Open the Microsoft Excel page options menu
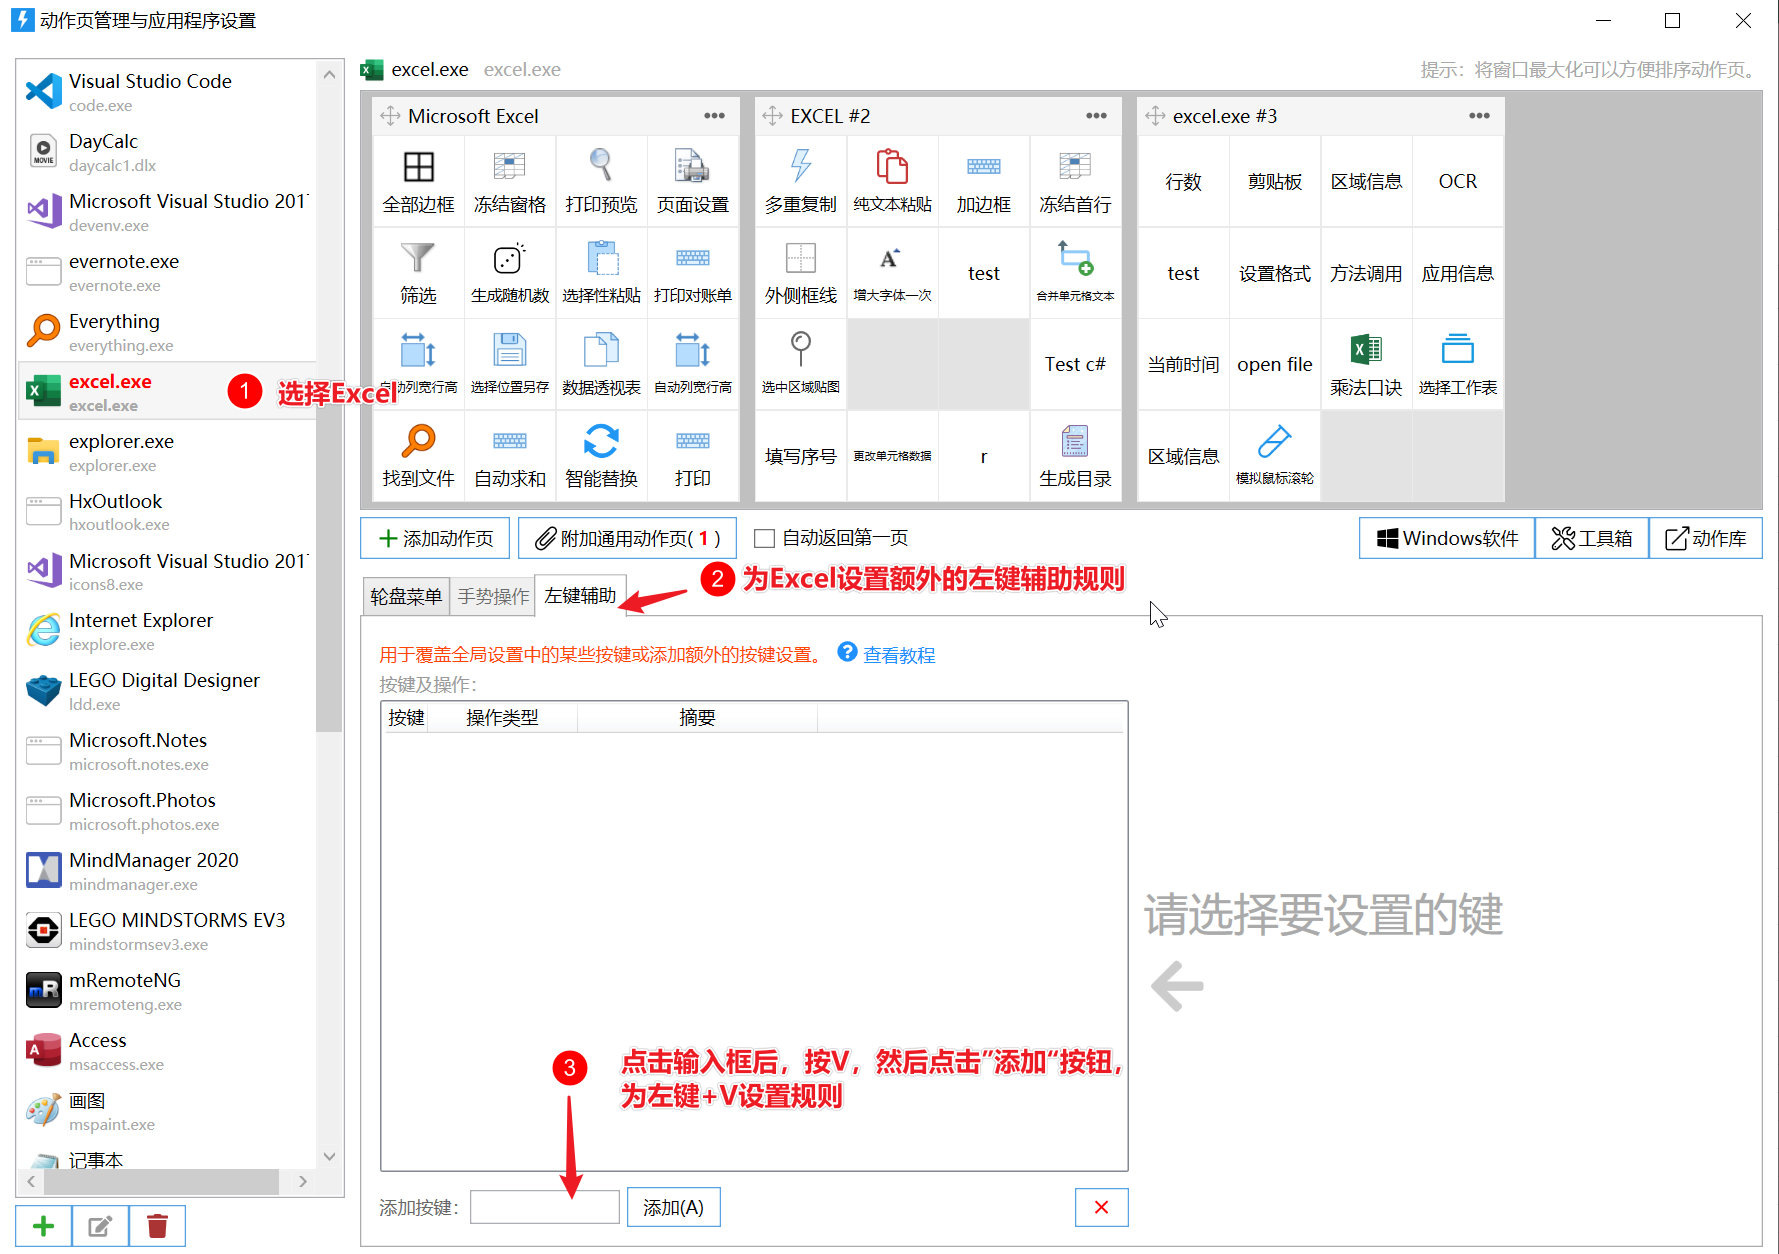This screenshot has width=1779, height=1254. (714, 116)
